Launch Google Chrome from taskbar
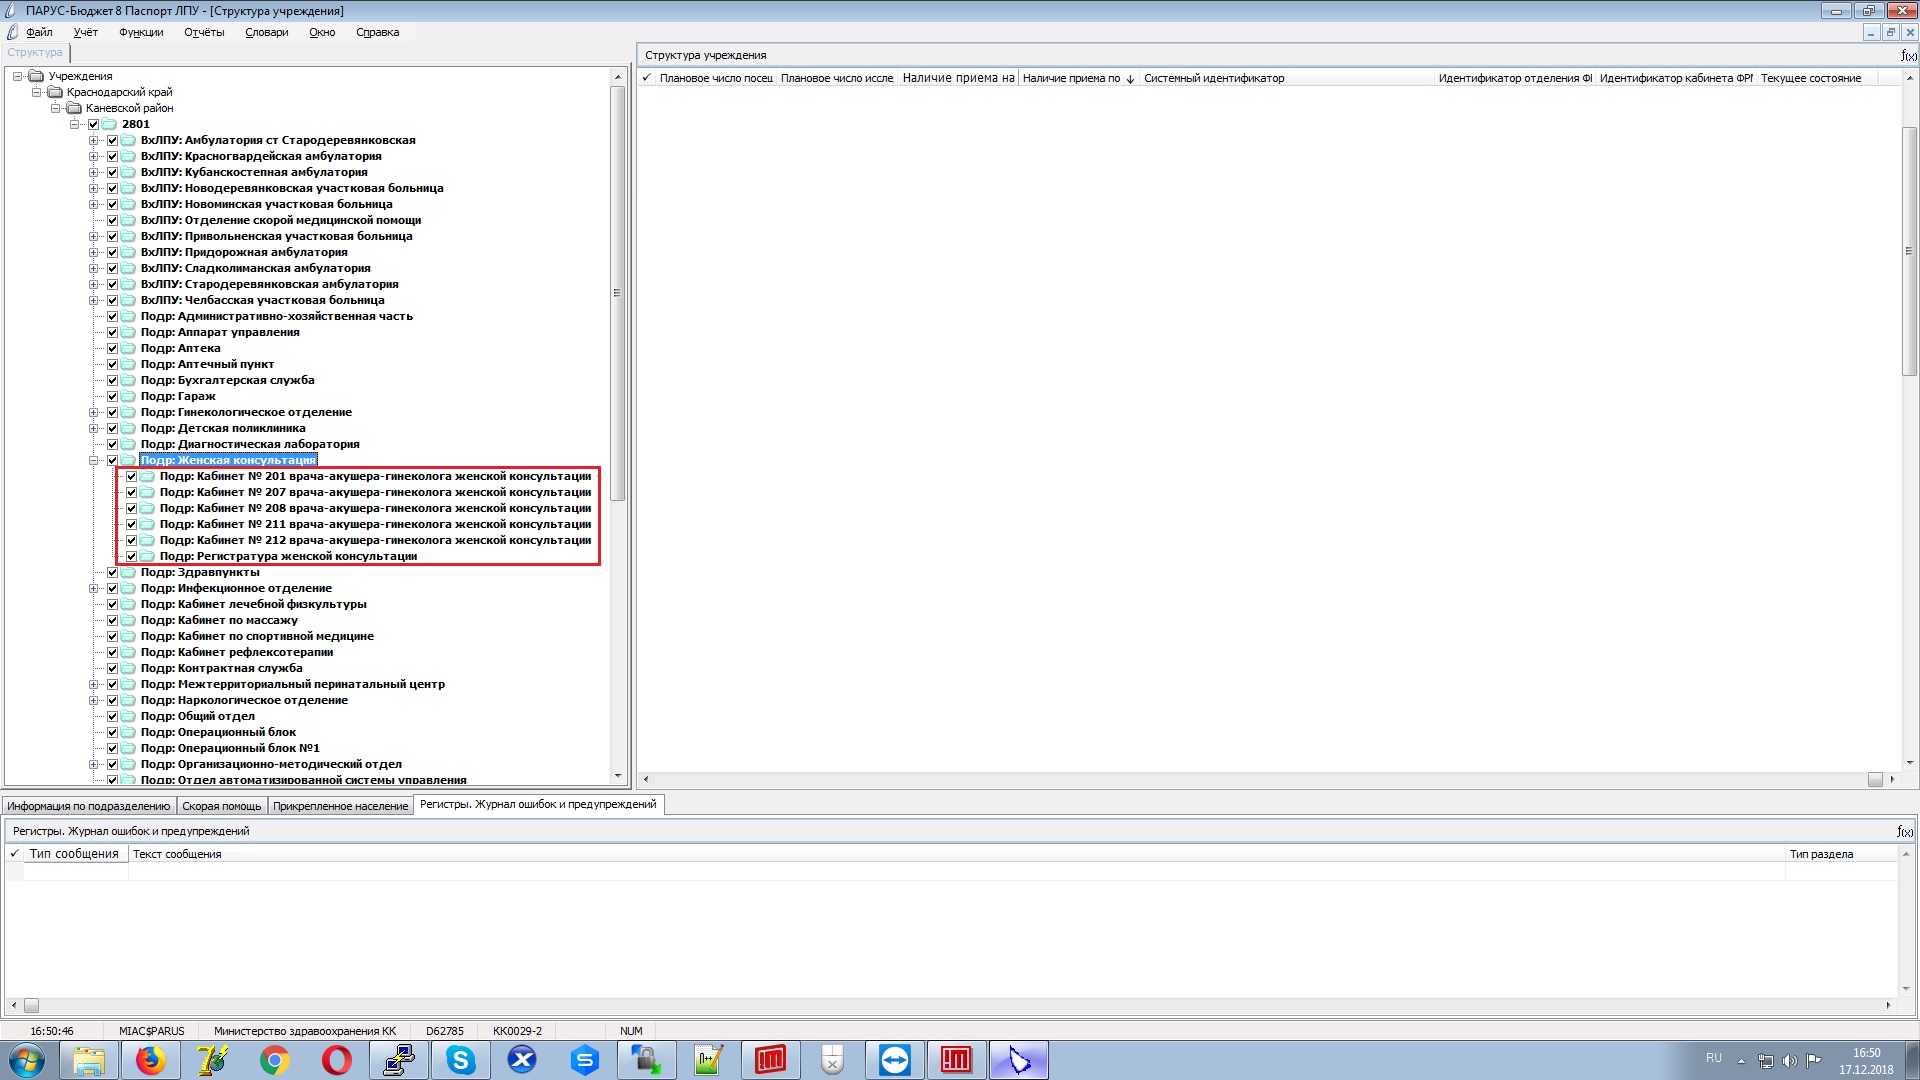Image resolution: width=1920 pixels, height=1080 pixels. point(275,1060)
